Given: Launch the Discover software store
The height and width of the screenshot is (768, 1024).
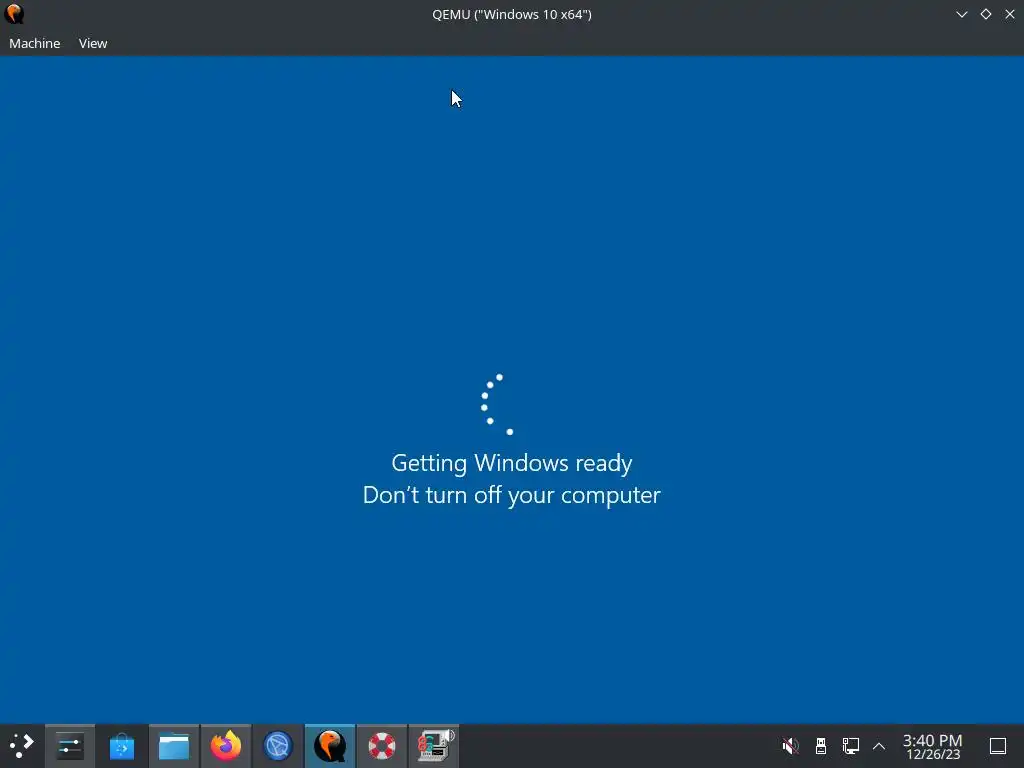Looking at the screenshot, I should tap(121, 746).
